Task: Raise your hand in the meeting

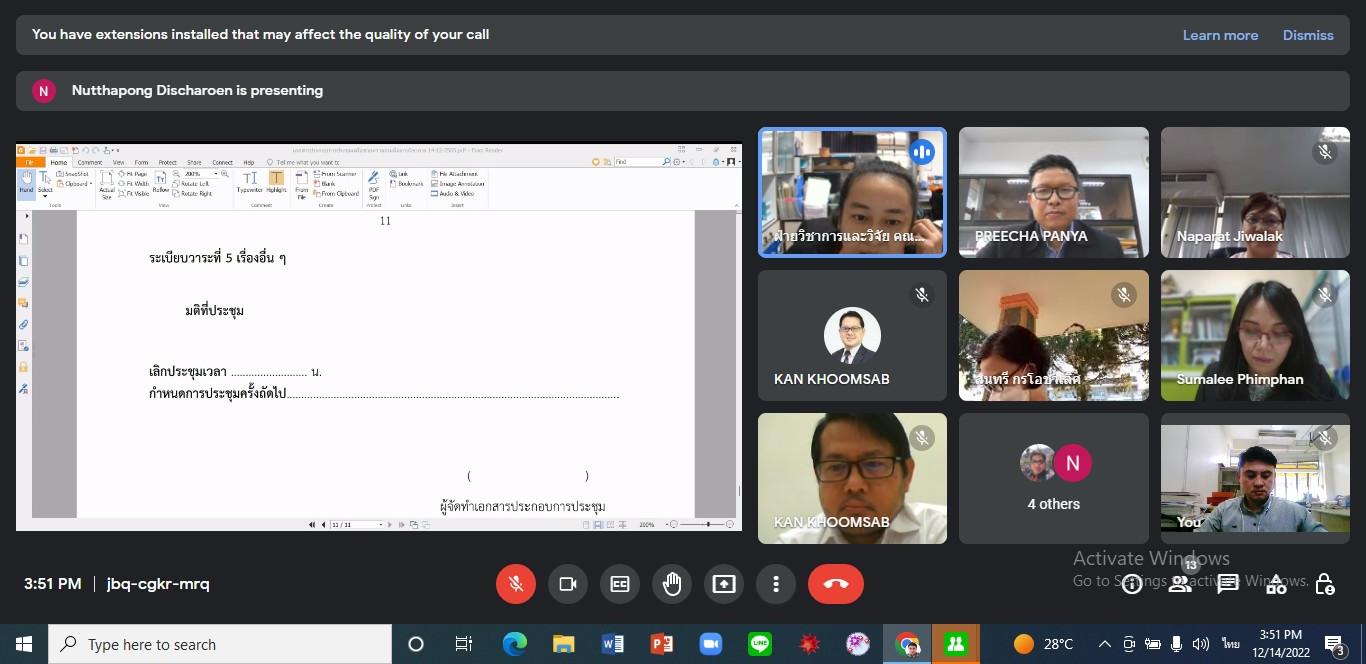Action: point(672,584)
